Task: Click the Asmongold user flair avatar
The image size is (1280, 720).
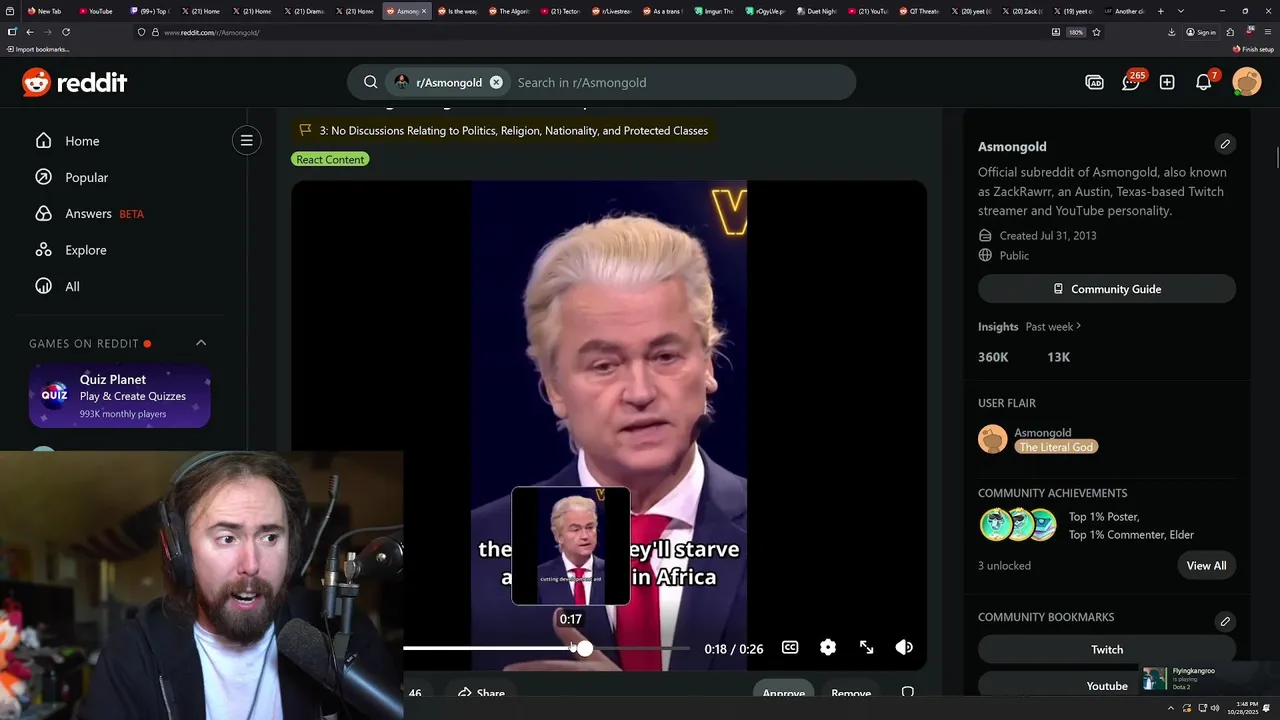Action: pyautogui.click(x=993, y=439)
